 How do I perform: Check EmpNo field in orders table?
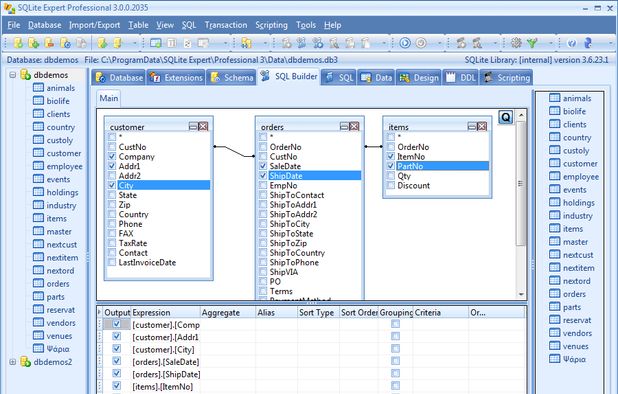click(x=263, y=185)
